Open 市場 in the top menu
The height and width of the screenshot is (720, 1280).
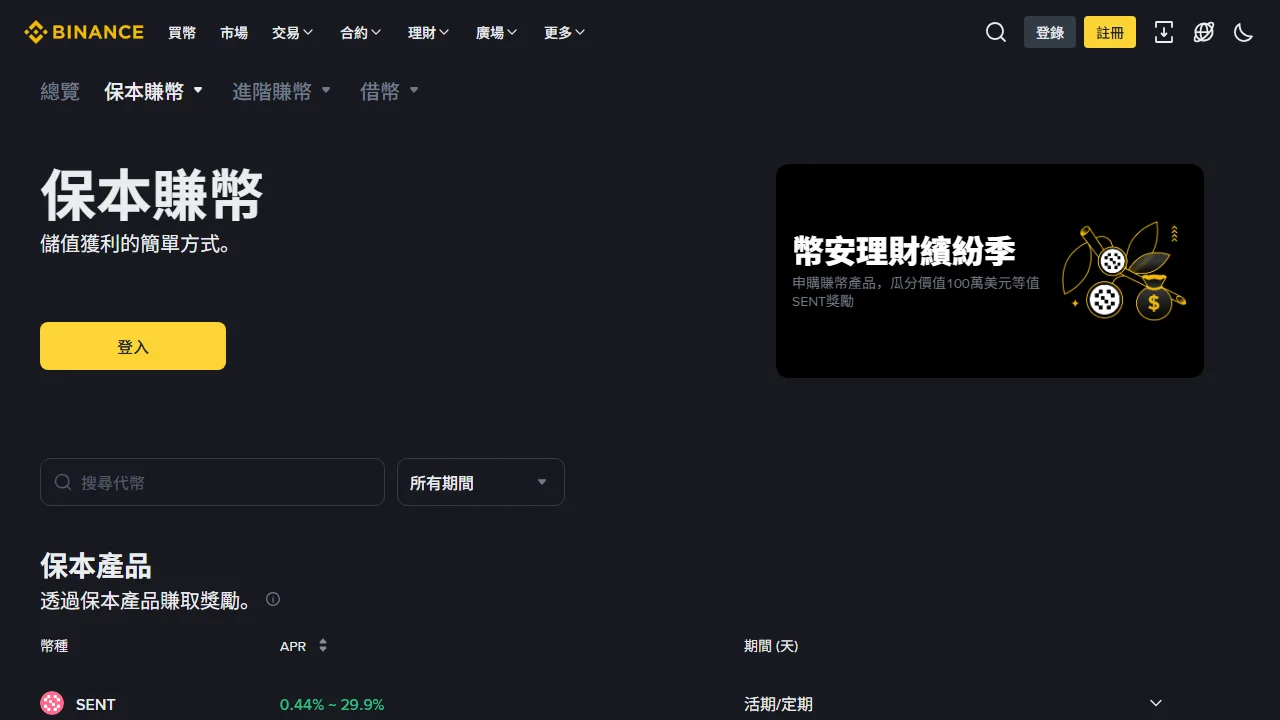[x=234, y=32]
